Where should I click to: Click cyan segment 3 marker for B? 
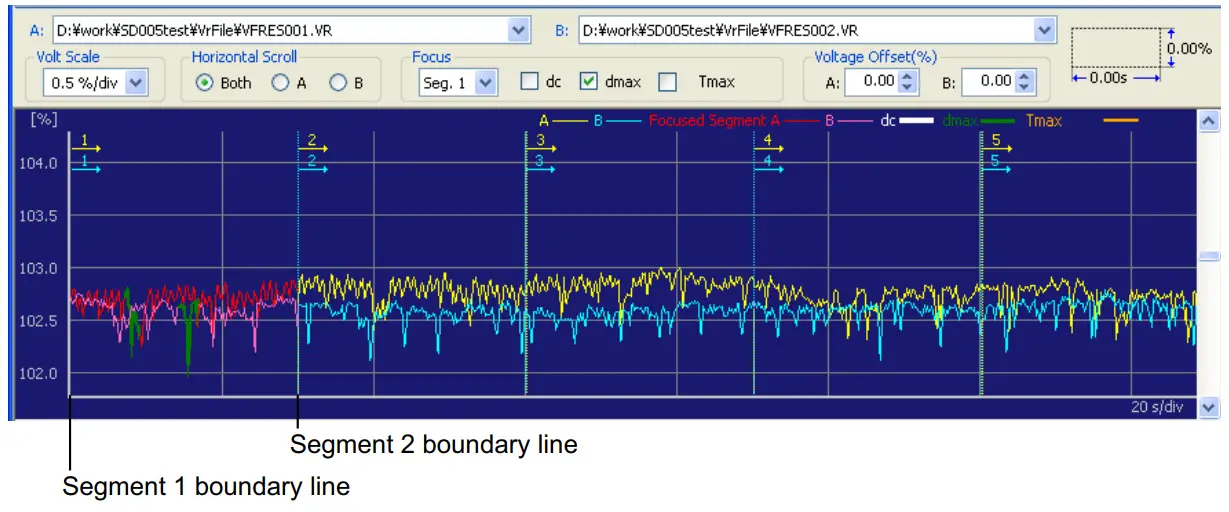pyautogui.click(x=541, y=164)
